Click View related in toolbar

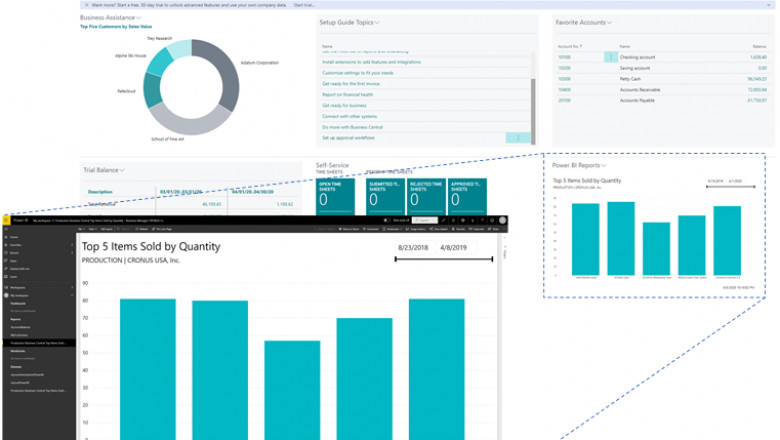click(438, 229)
